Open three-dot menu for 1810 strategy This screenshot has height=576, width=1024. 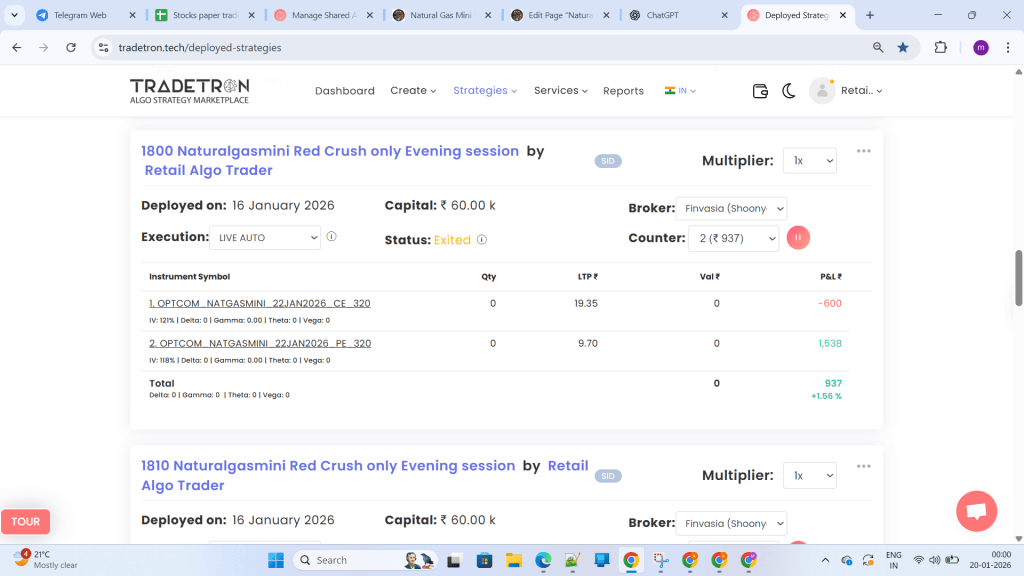tap(864, 466)
